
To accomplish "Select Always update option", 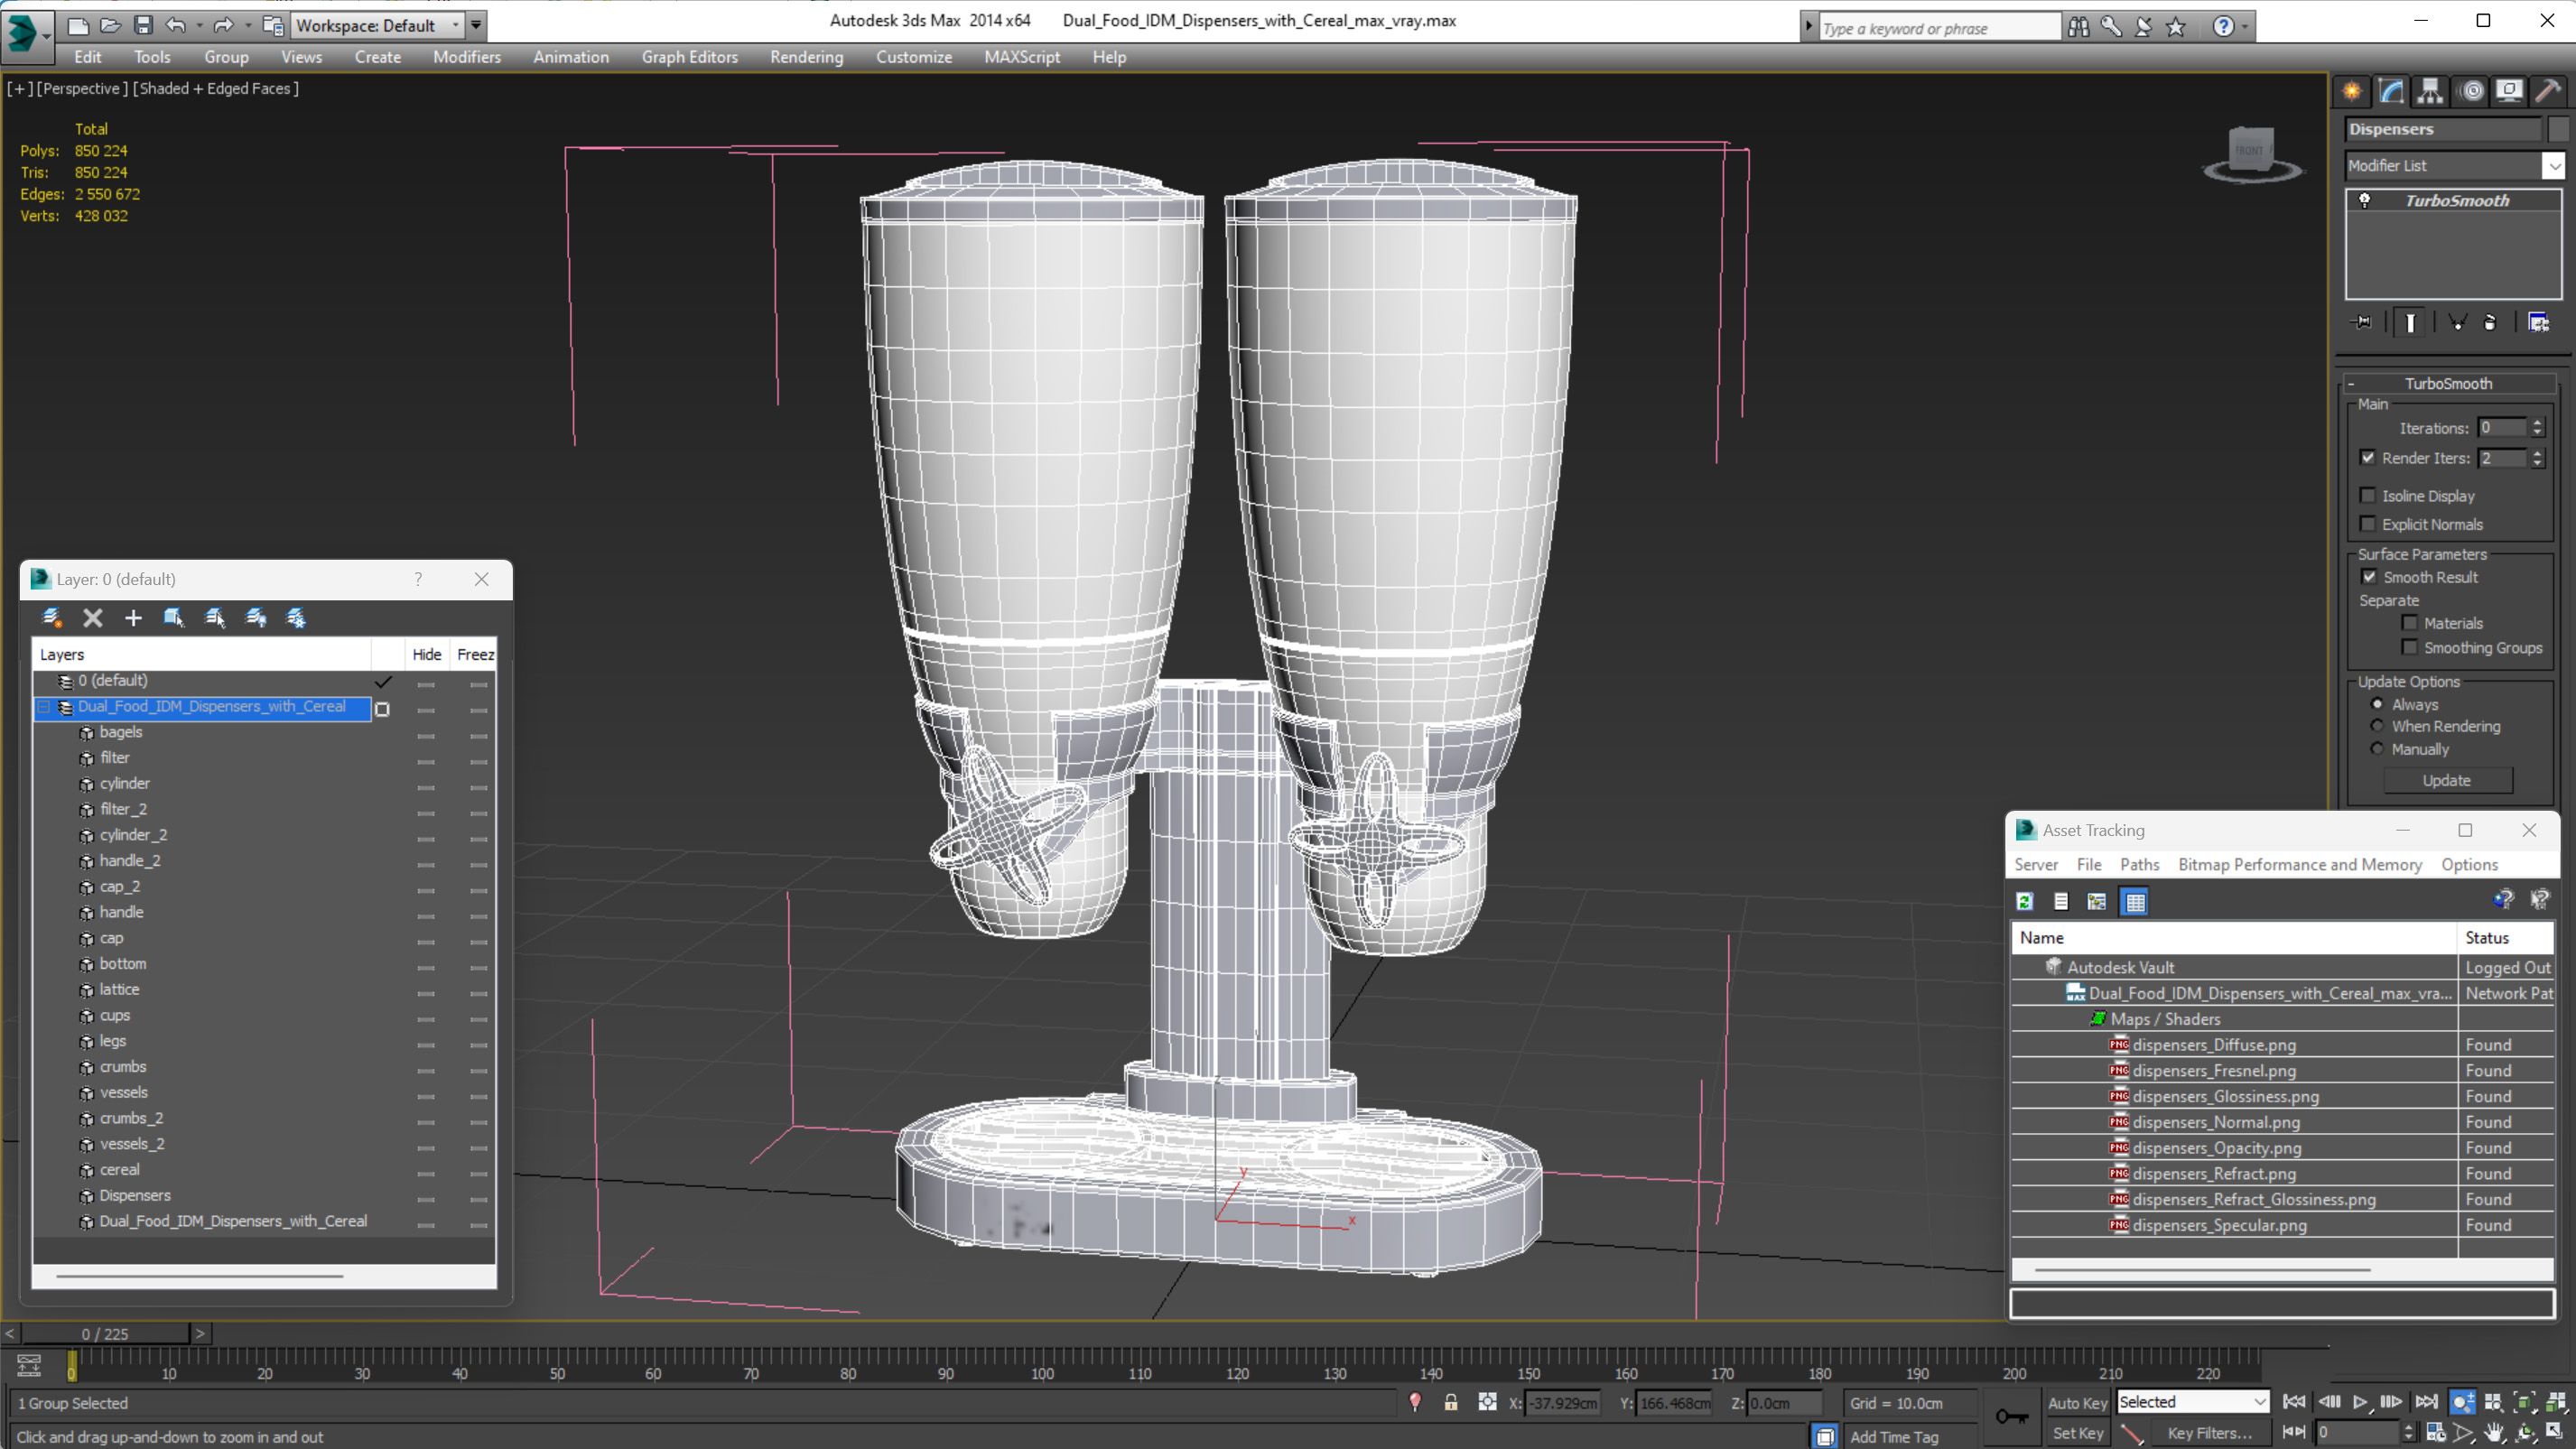I will click(2378, 705).
